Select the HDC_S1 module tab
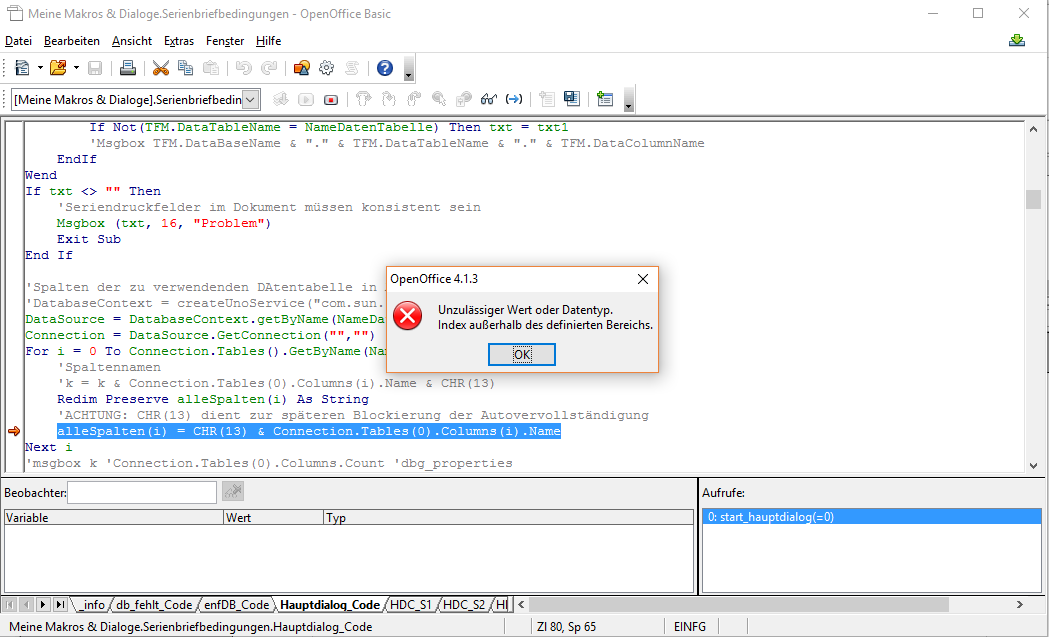1049x637 pixels. pyautogui.click(x=410, y=605)
